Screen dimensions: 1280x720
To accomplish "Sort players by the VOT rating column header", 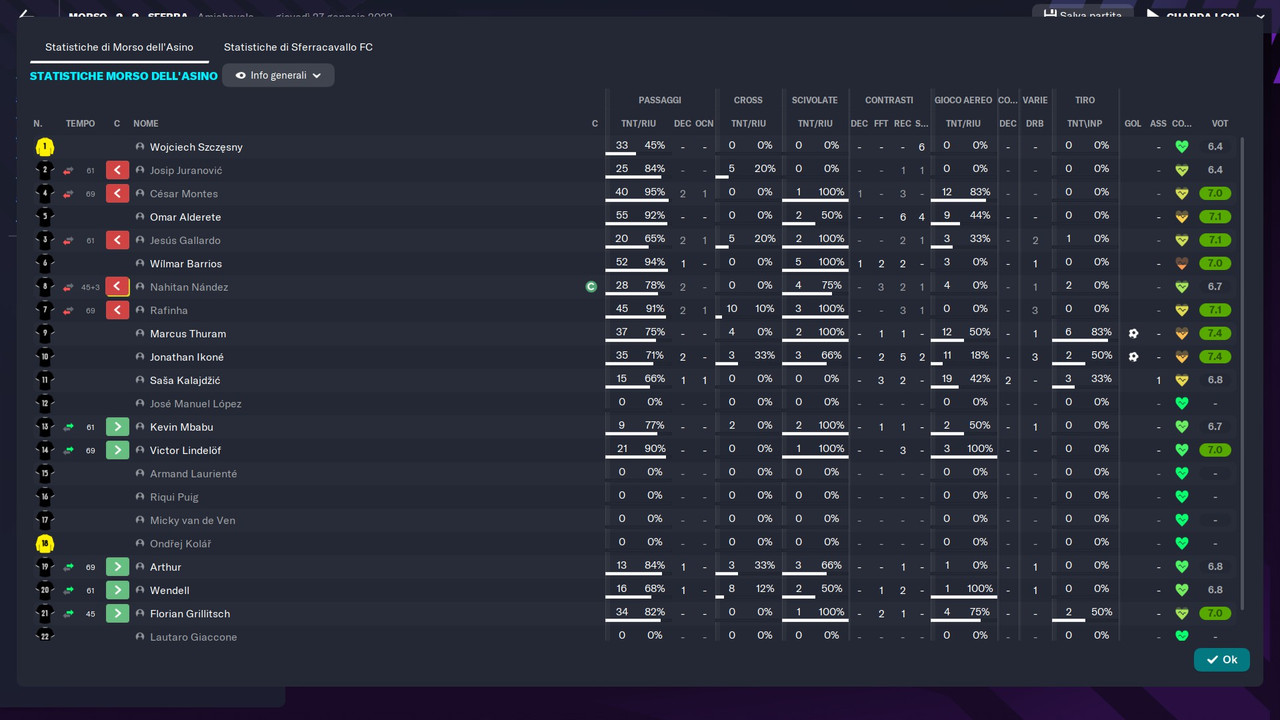I will (1220, 124).
